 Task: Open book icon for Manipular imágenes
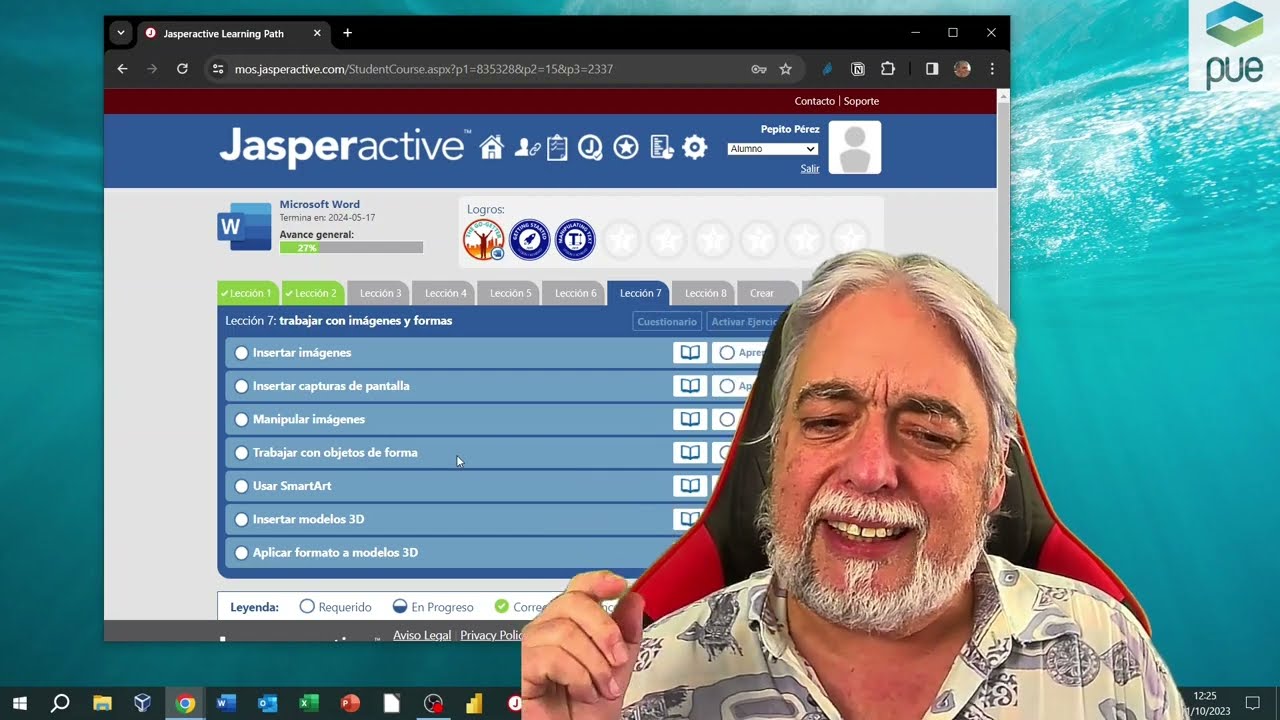coord(690,419)
